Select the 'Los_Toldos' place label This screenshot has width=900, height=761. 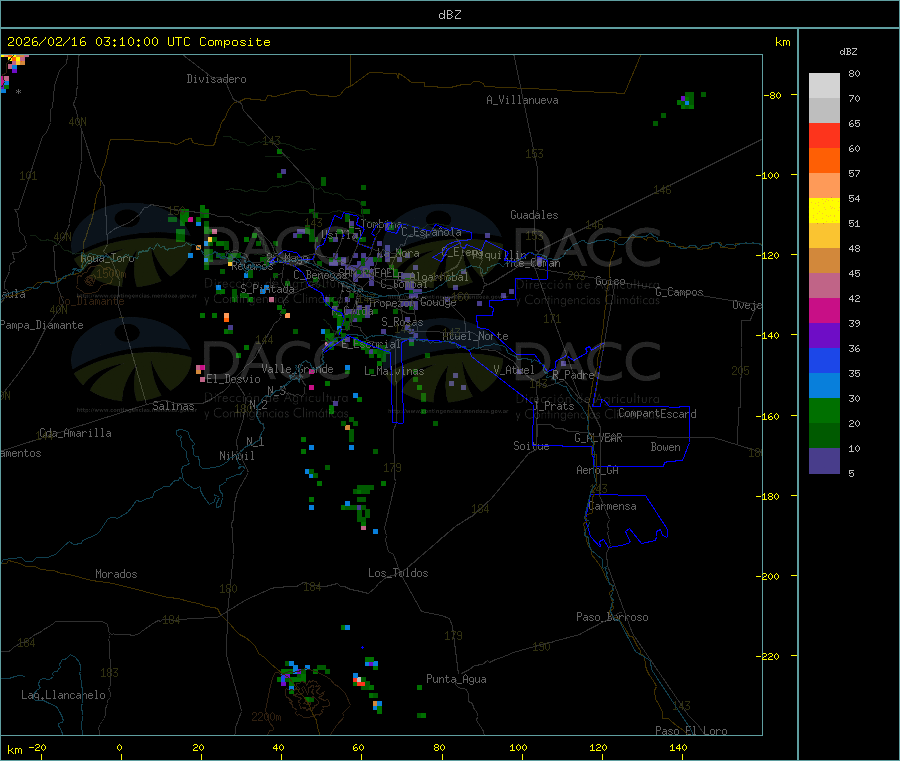(398, 573)
